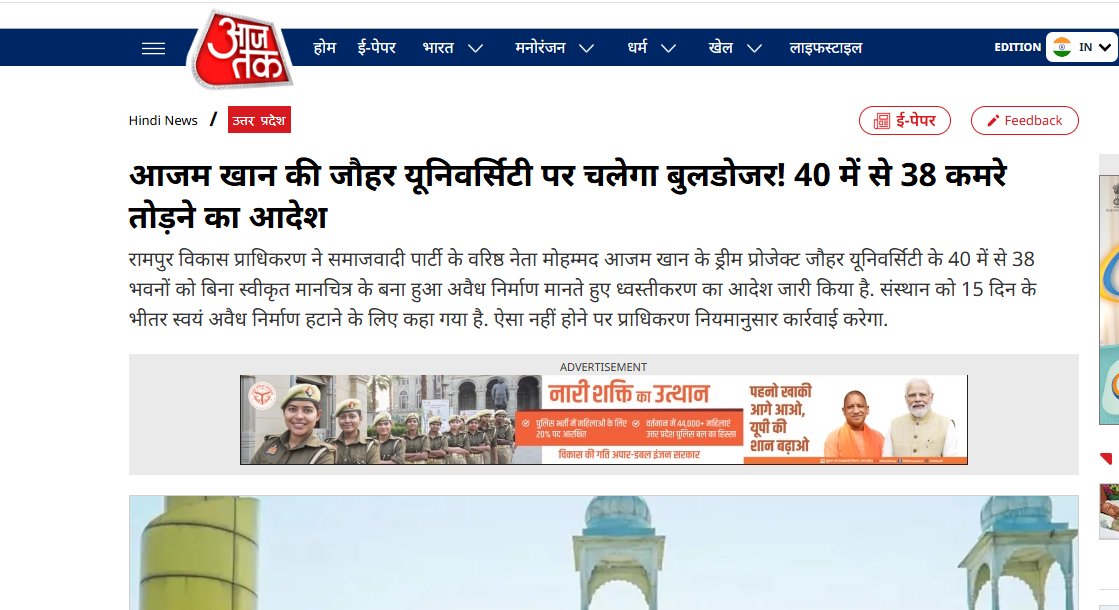
Task: Click the ADVERTISEMENT label above the banner
Action: [603, 367]
